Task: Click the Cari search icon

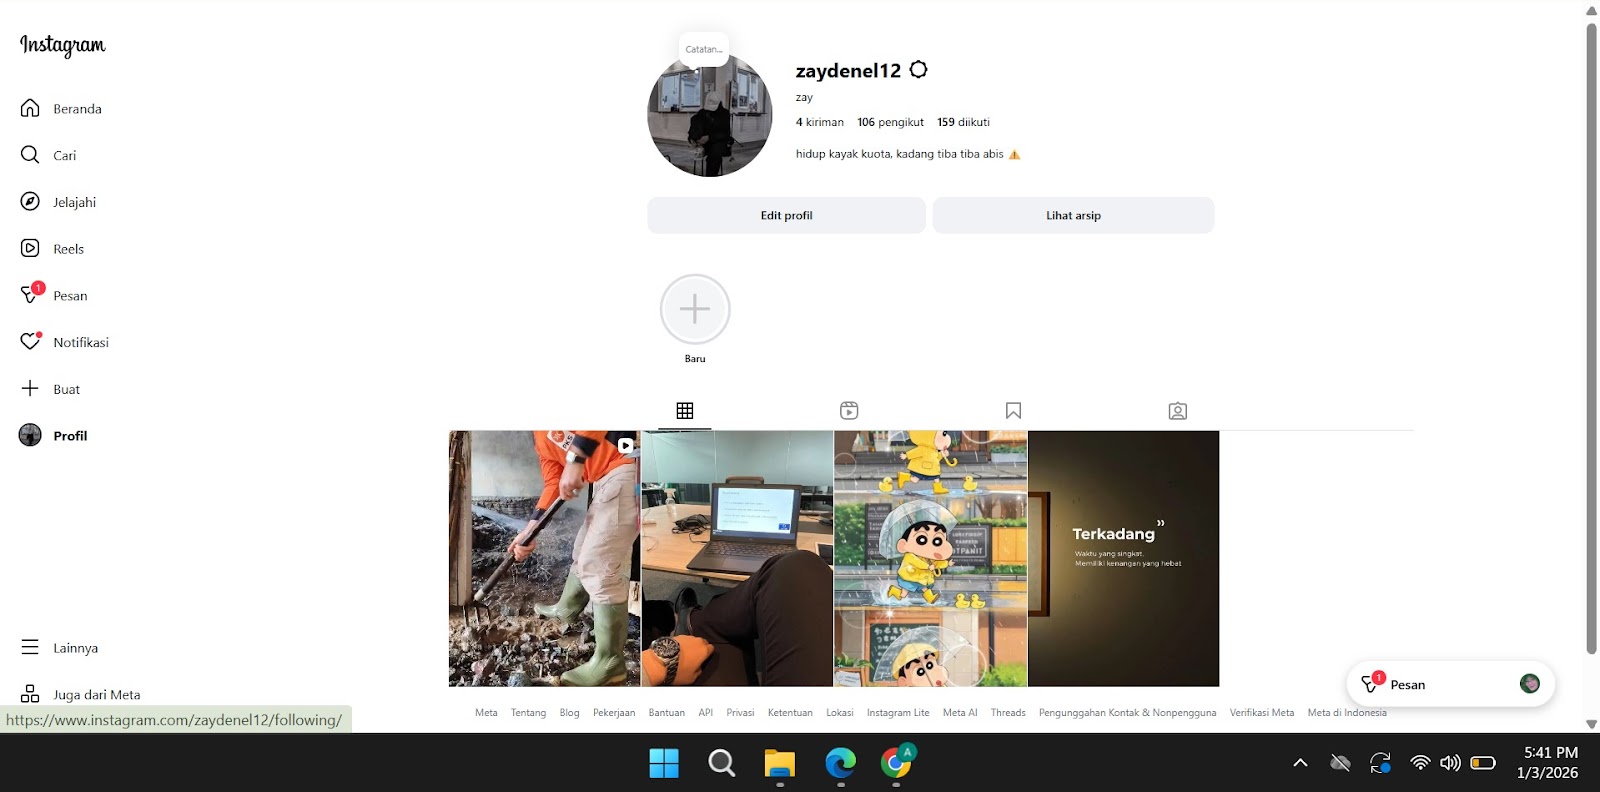Action: pos(30,155)
